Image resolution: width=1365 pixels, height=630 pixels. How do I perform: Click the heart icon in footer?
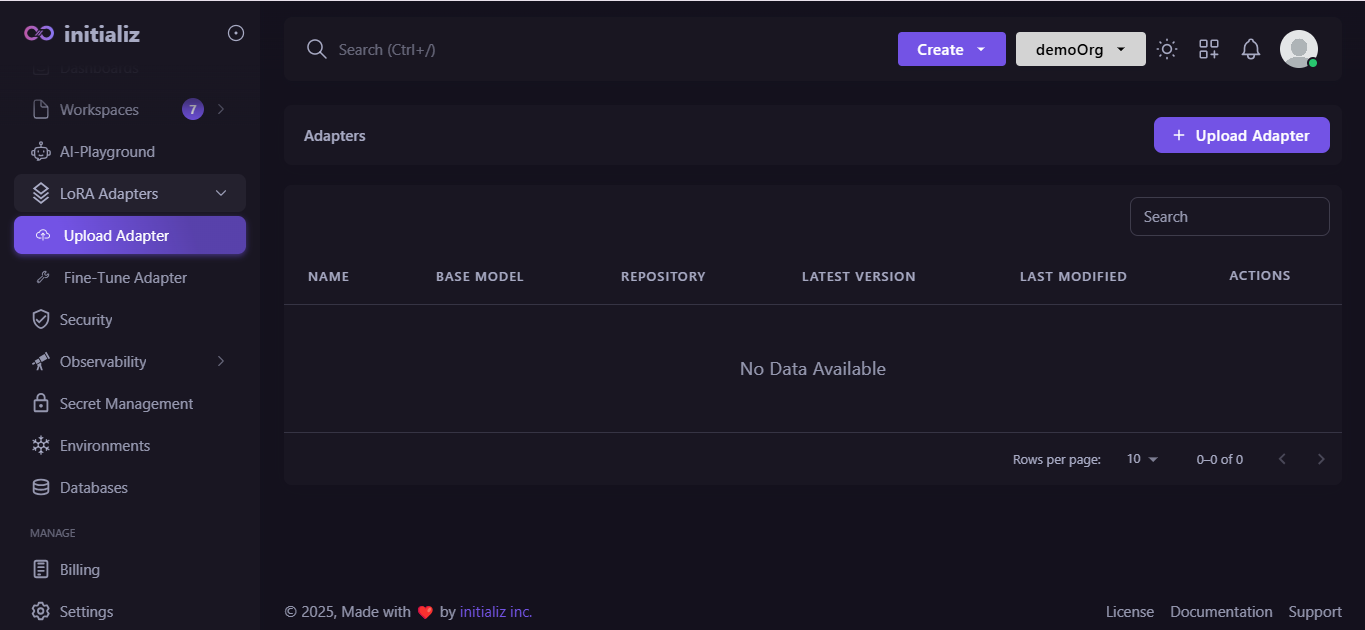pos(425,612)
